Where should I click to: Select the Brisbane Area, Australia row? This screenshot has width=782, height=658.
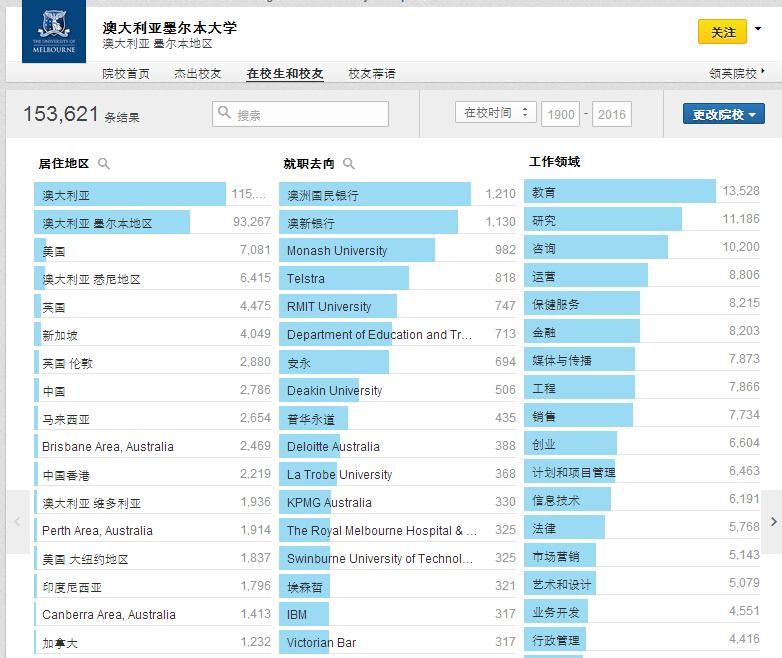[153, 446]
